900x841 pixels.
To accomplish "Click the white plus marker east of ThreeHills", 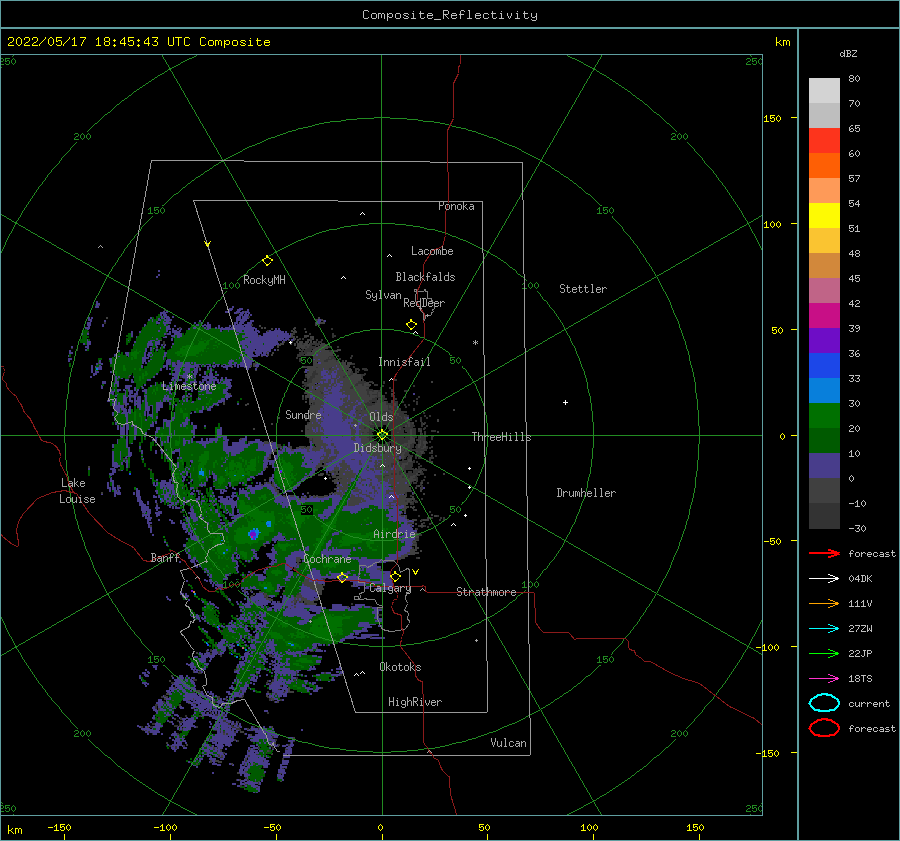I will (565, 402).
